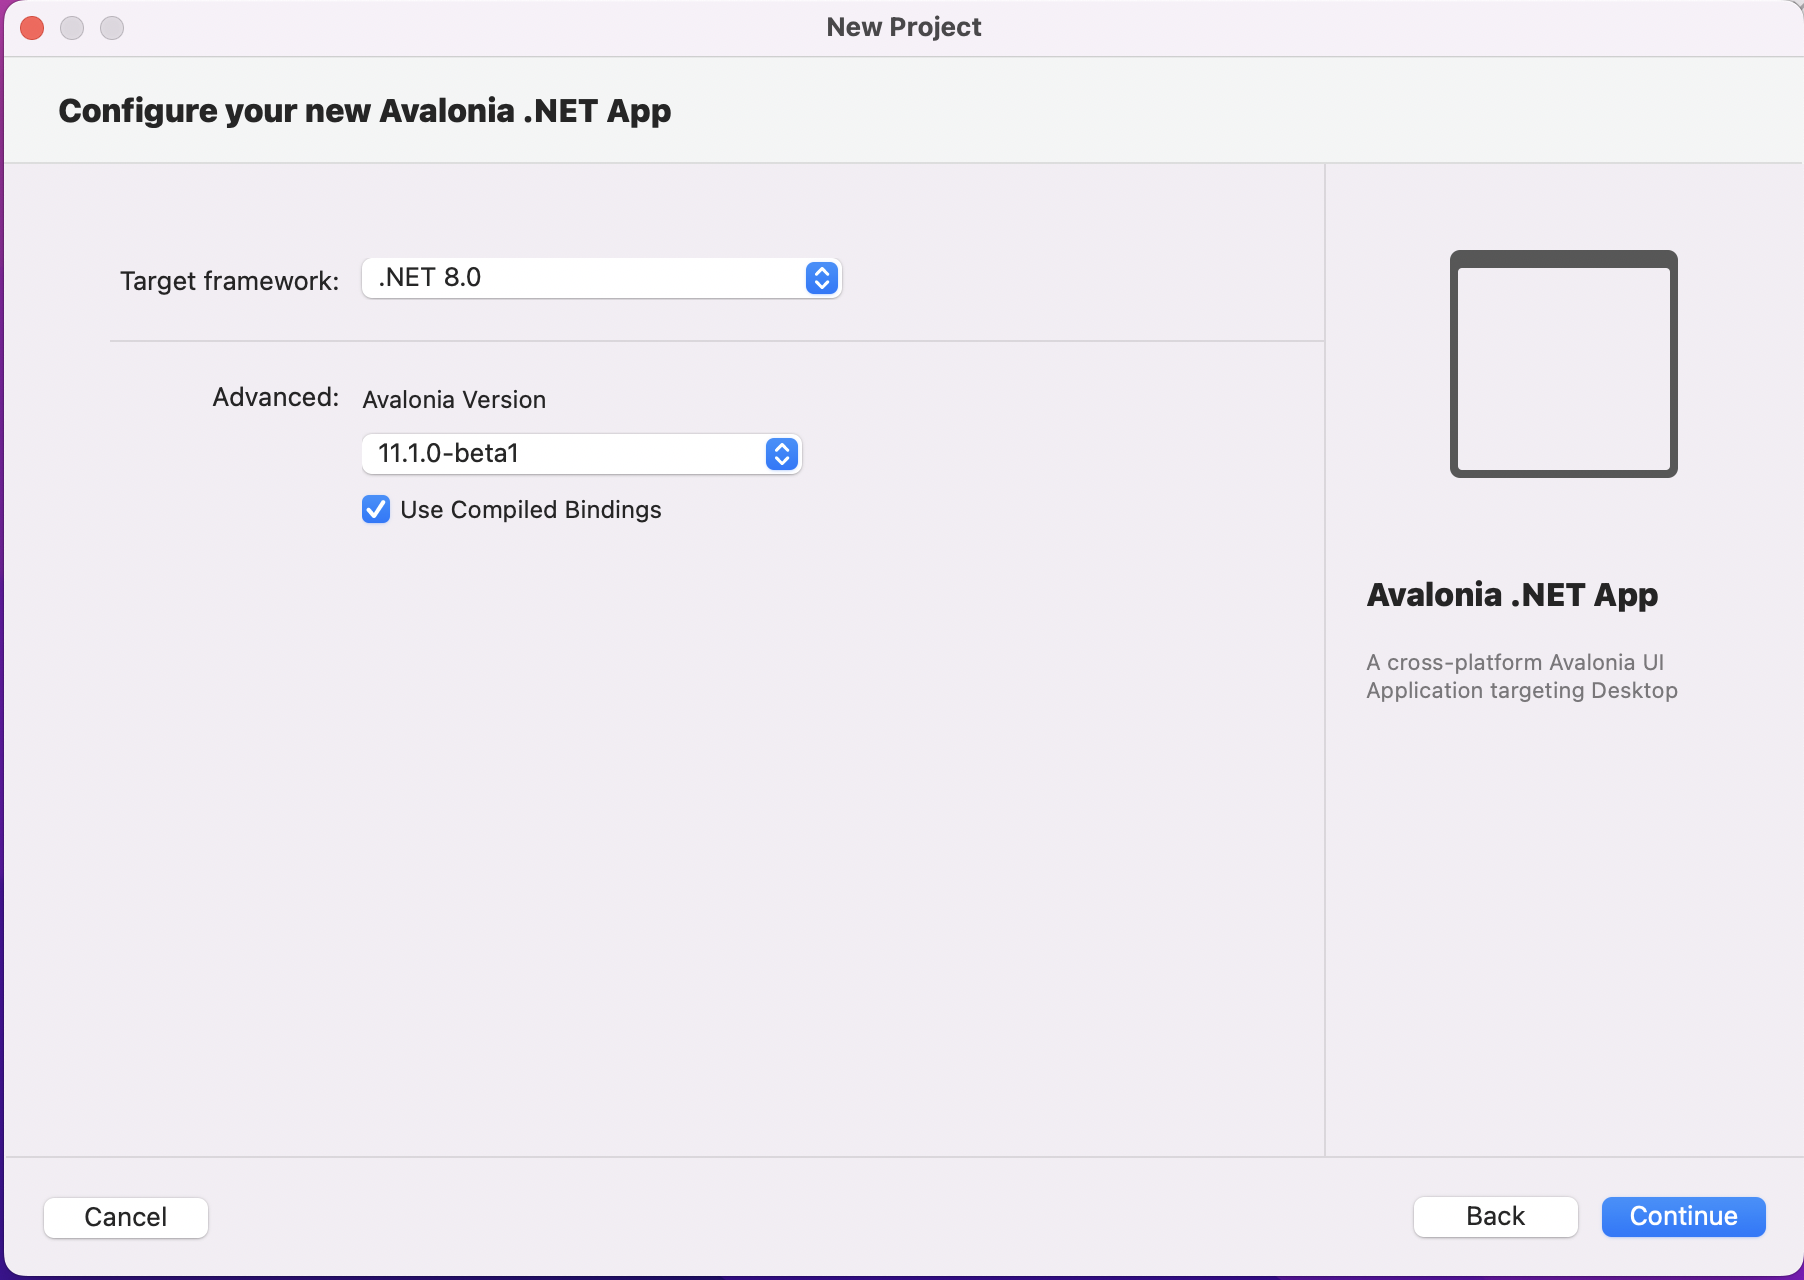Click the Avalonia Version label
The width and height of the screenshot is (1804, 1280).
pos(454,400)
